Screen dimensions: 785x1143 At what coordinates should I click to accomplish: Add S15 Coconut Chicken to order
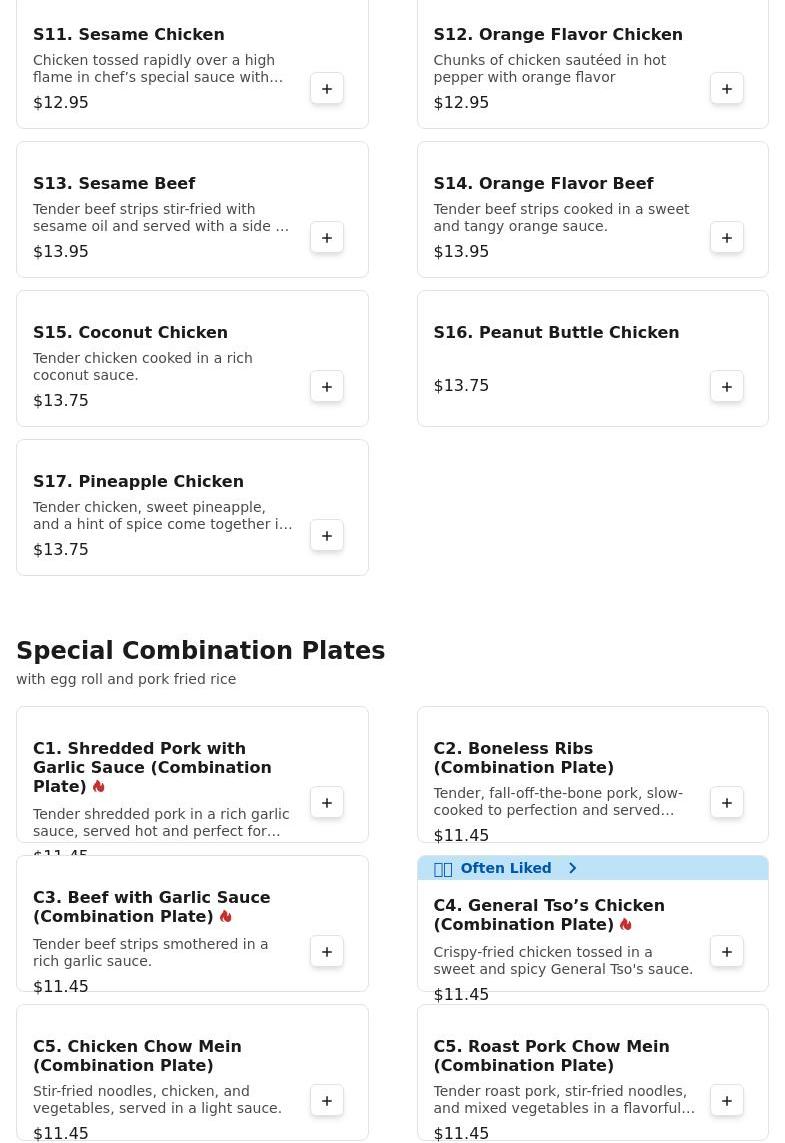tap(327, 387)
